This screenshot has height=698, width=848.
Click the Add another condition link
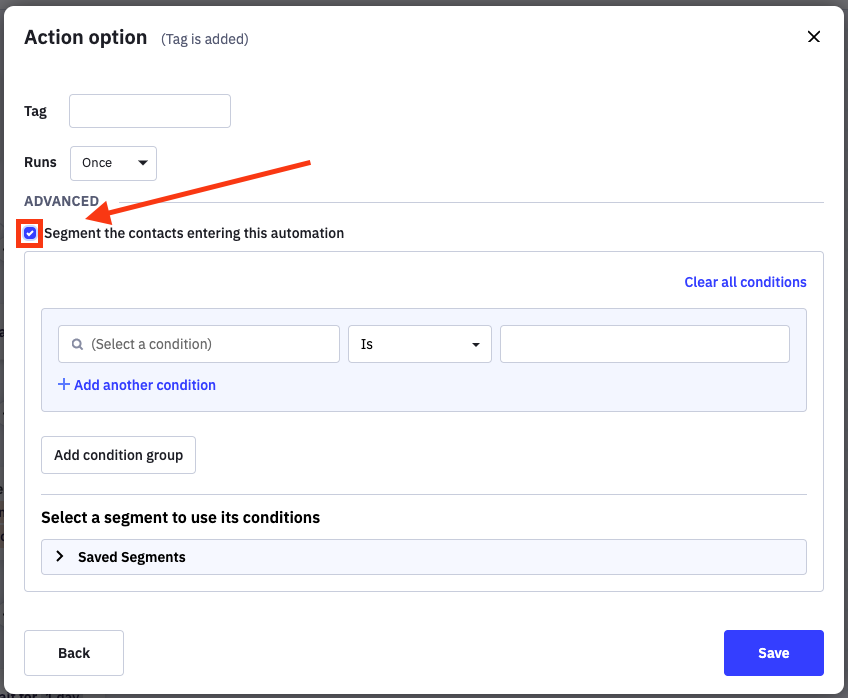[145, 385]
